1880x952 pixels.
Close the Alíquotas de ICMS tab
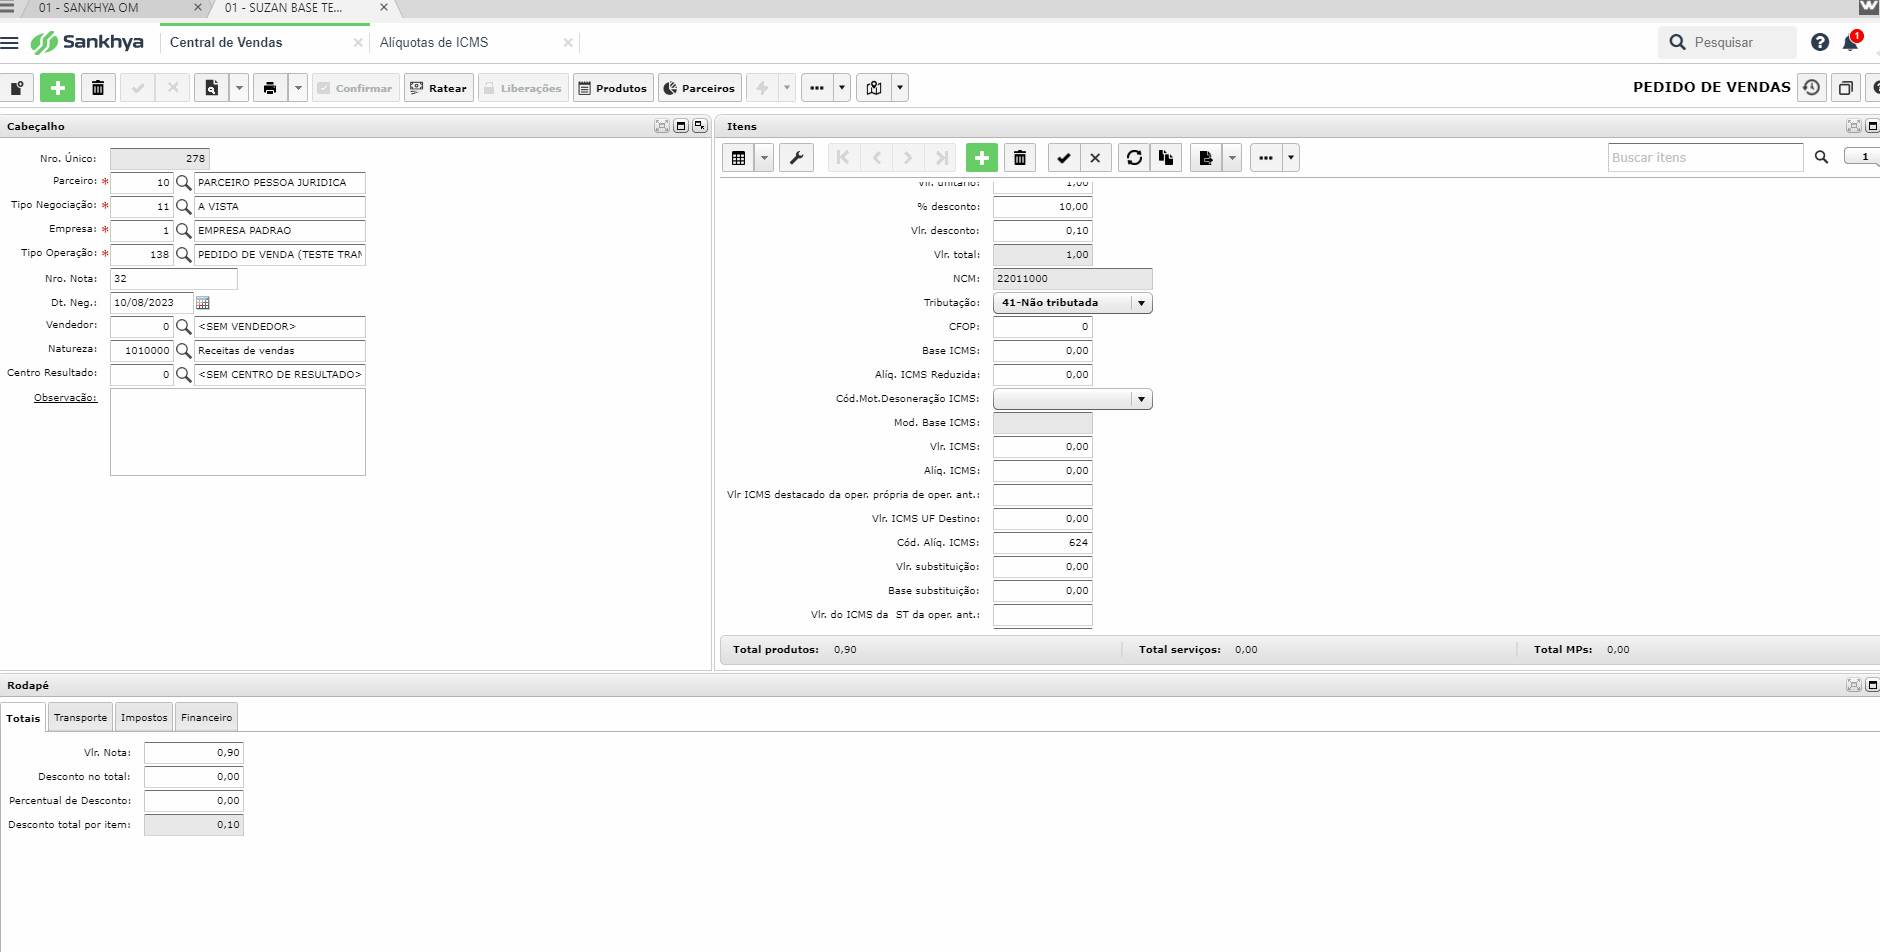point(568,43)
